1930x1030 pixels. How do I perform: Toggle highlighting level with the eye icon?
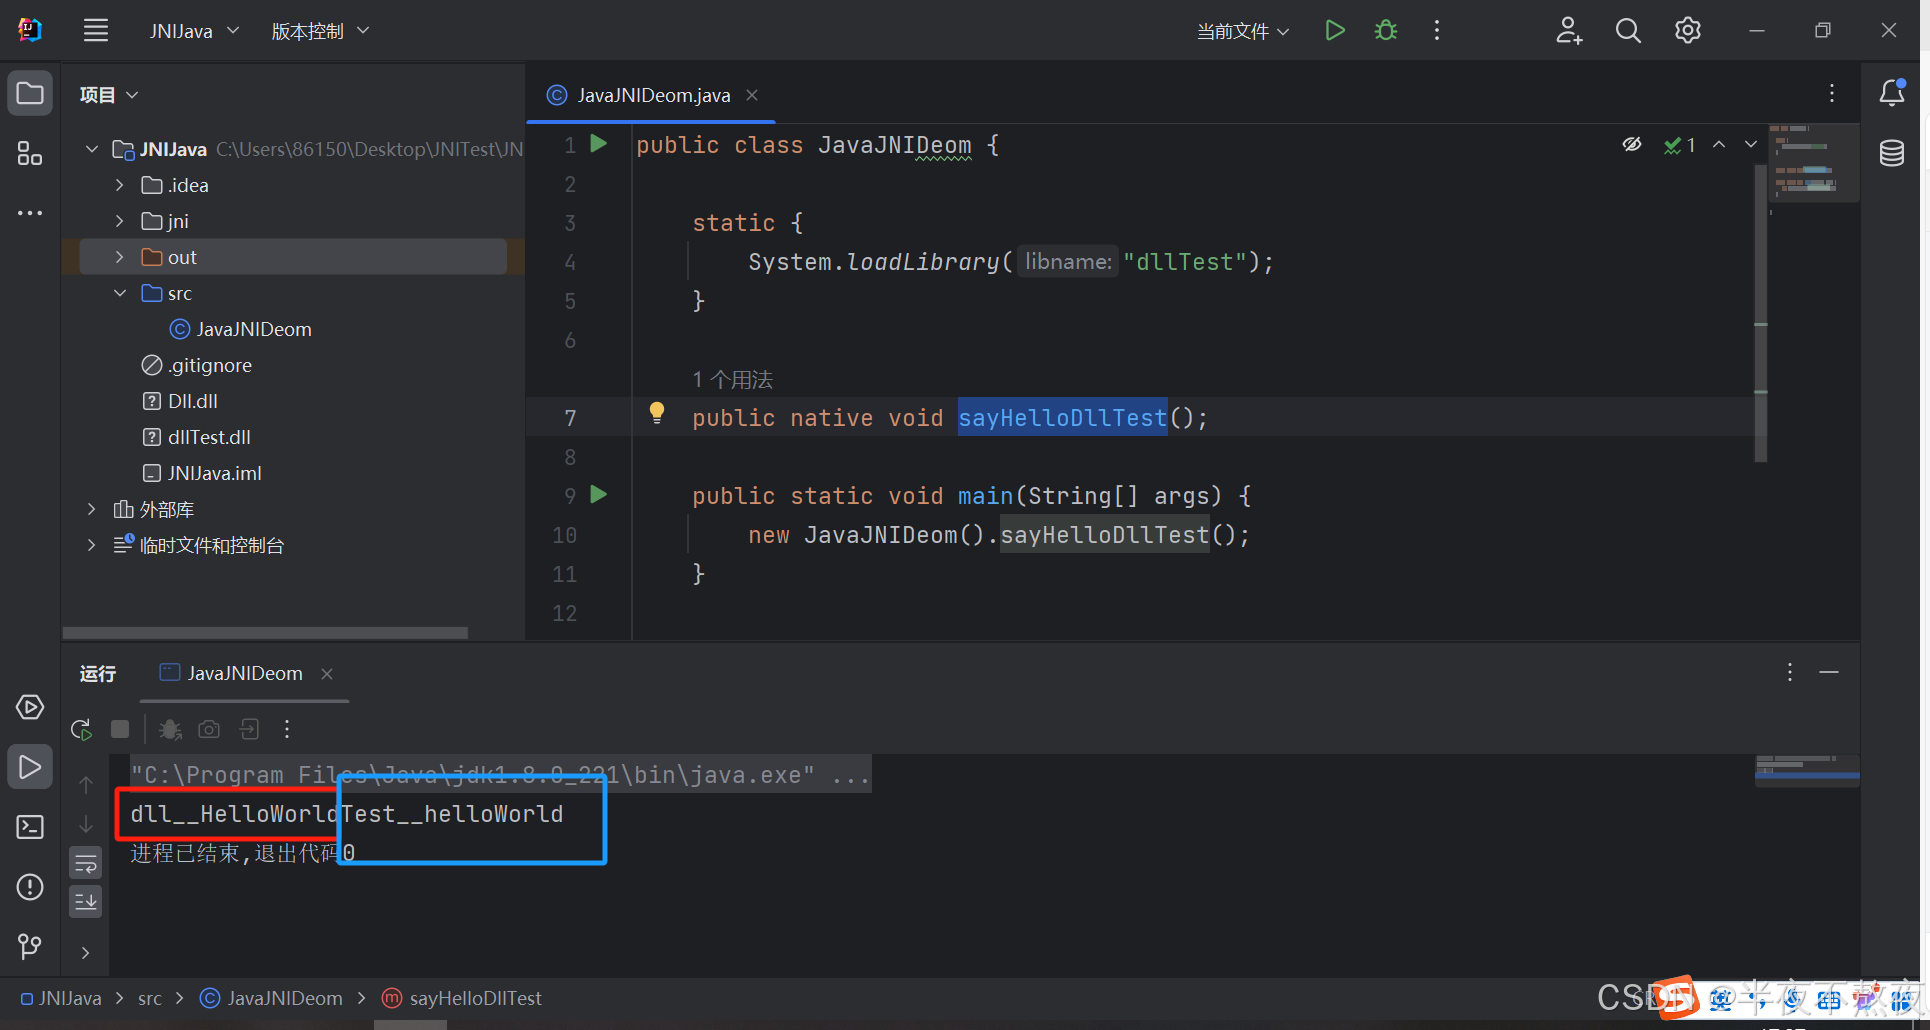point(1632,144)
